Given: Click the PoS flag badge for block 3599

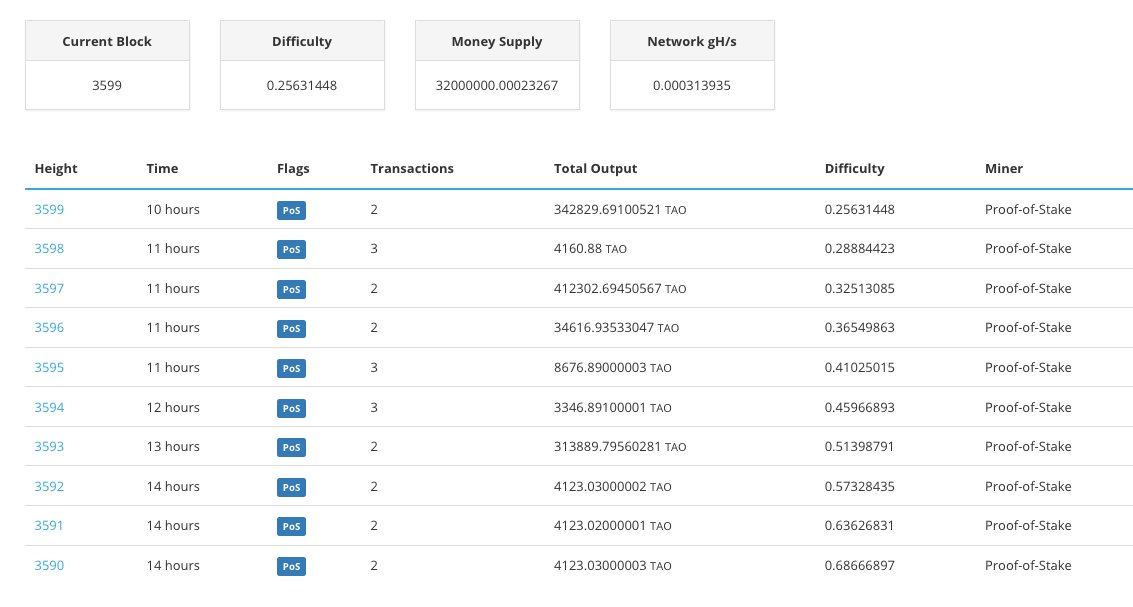Looking at the screenshot, I should (x=291, y=210).
